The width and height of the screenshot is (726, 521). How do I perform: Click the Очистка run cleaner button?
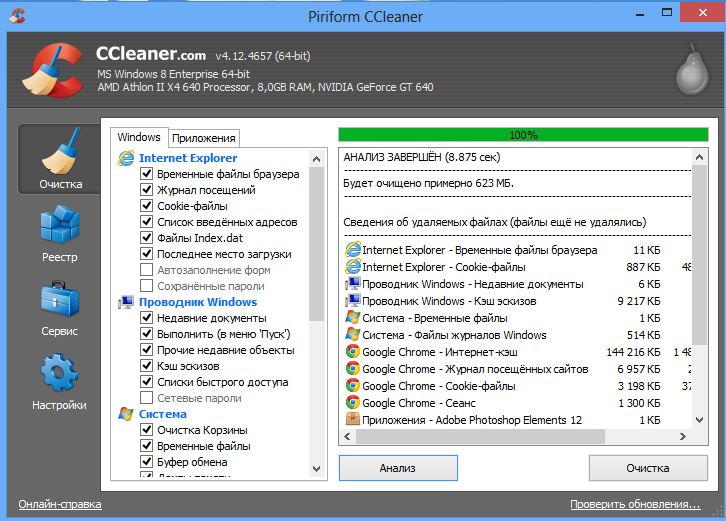(648, 468)
